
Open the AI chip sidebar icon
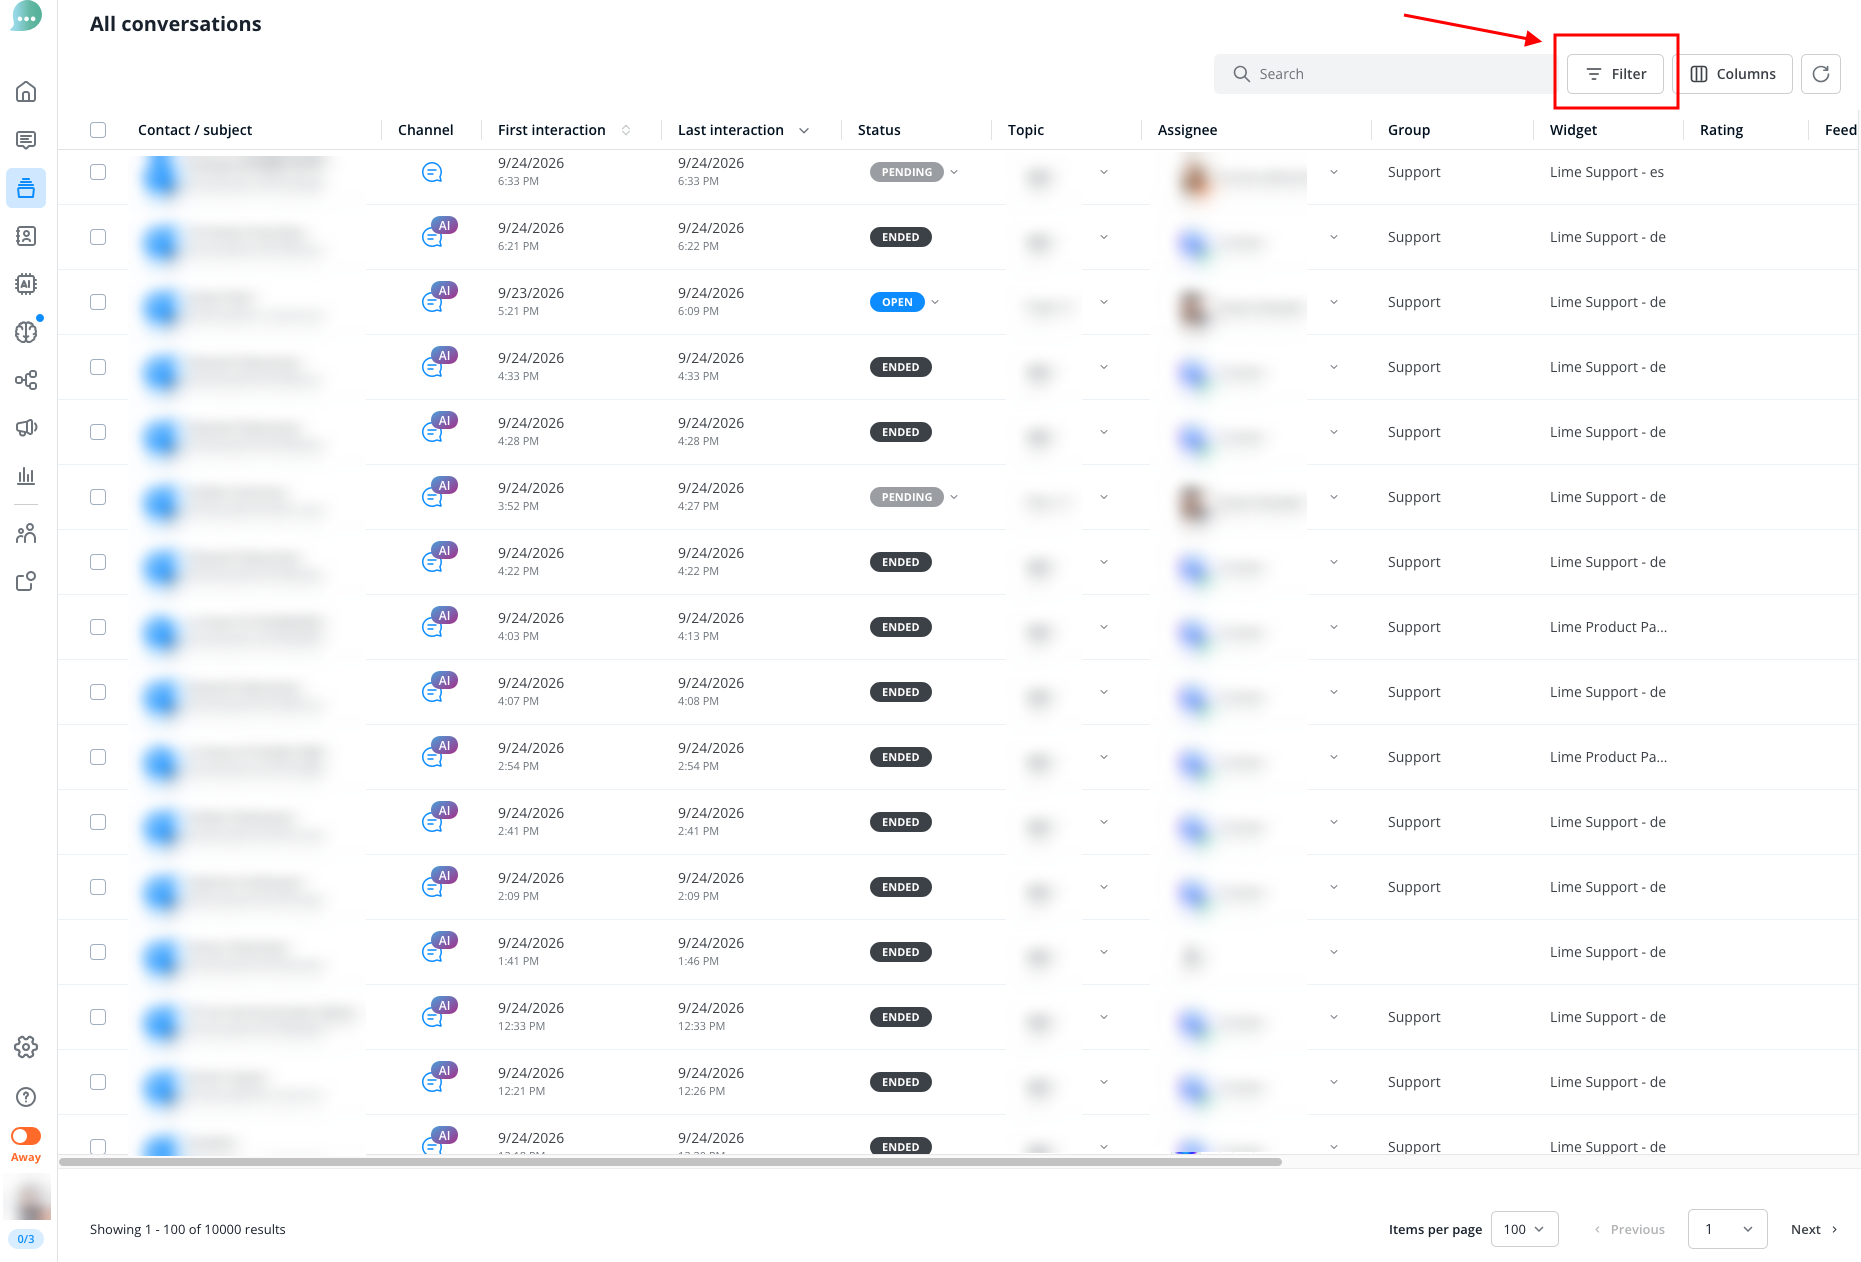pyautogui.click(x=26, y=284)
